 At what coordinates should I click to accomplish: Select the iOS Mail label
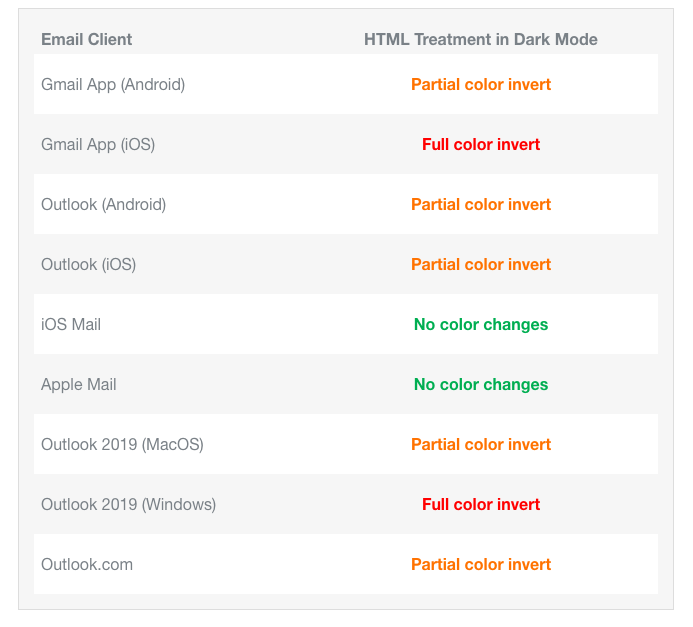coord(71,324)
